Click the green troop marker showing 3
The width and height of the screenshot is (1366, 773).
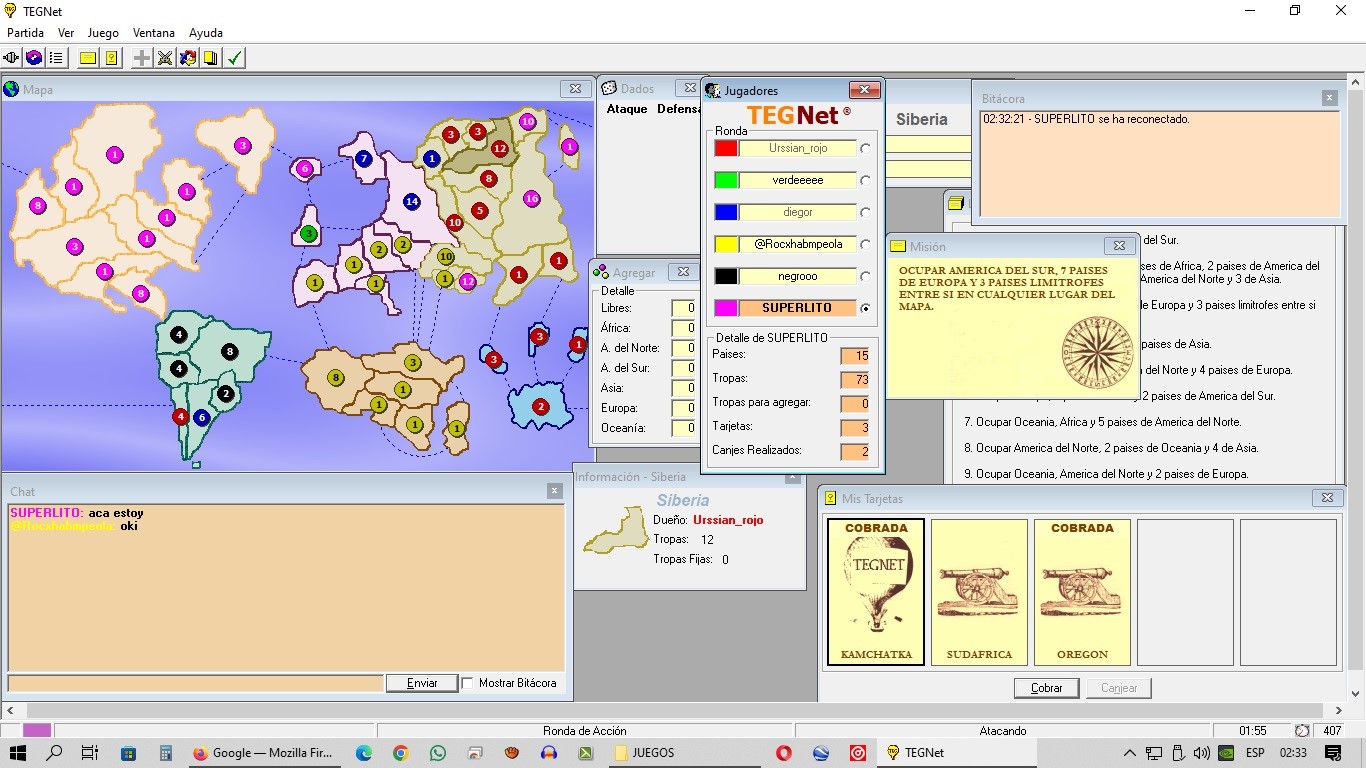[309, 234]
